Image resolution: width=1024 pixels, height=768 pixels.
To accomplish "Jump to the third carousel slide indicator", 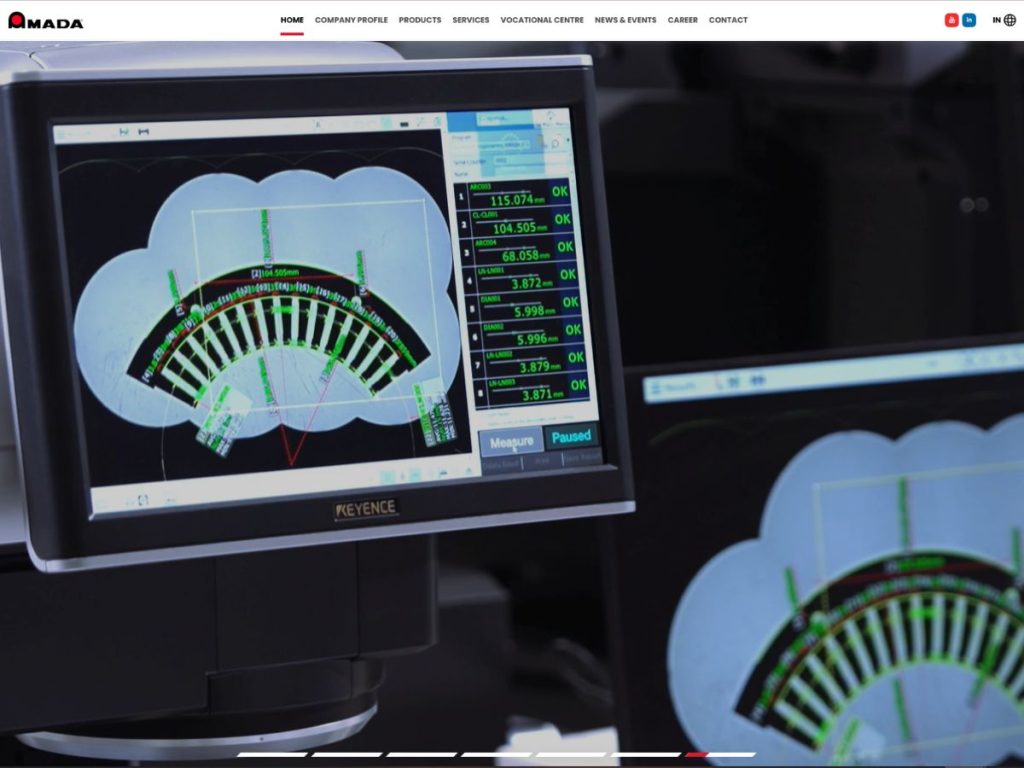I will point(421,755).
